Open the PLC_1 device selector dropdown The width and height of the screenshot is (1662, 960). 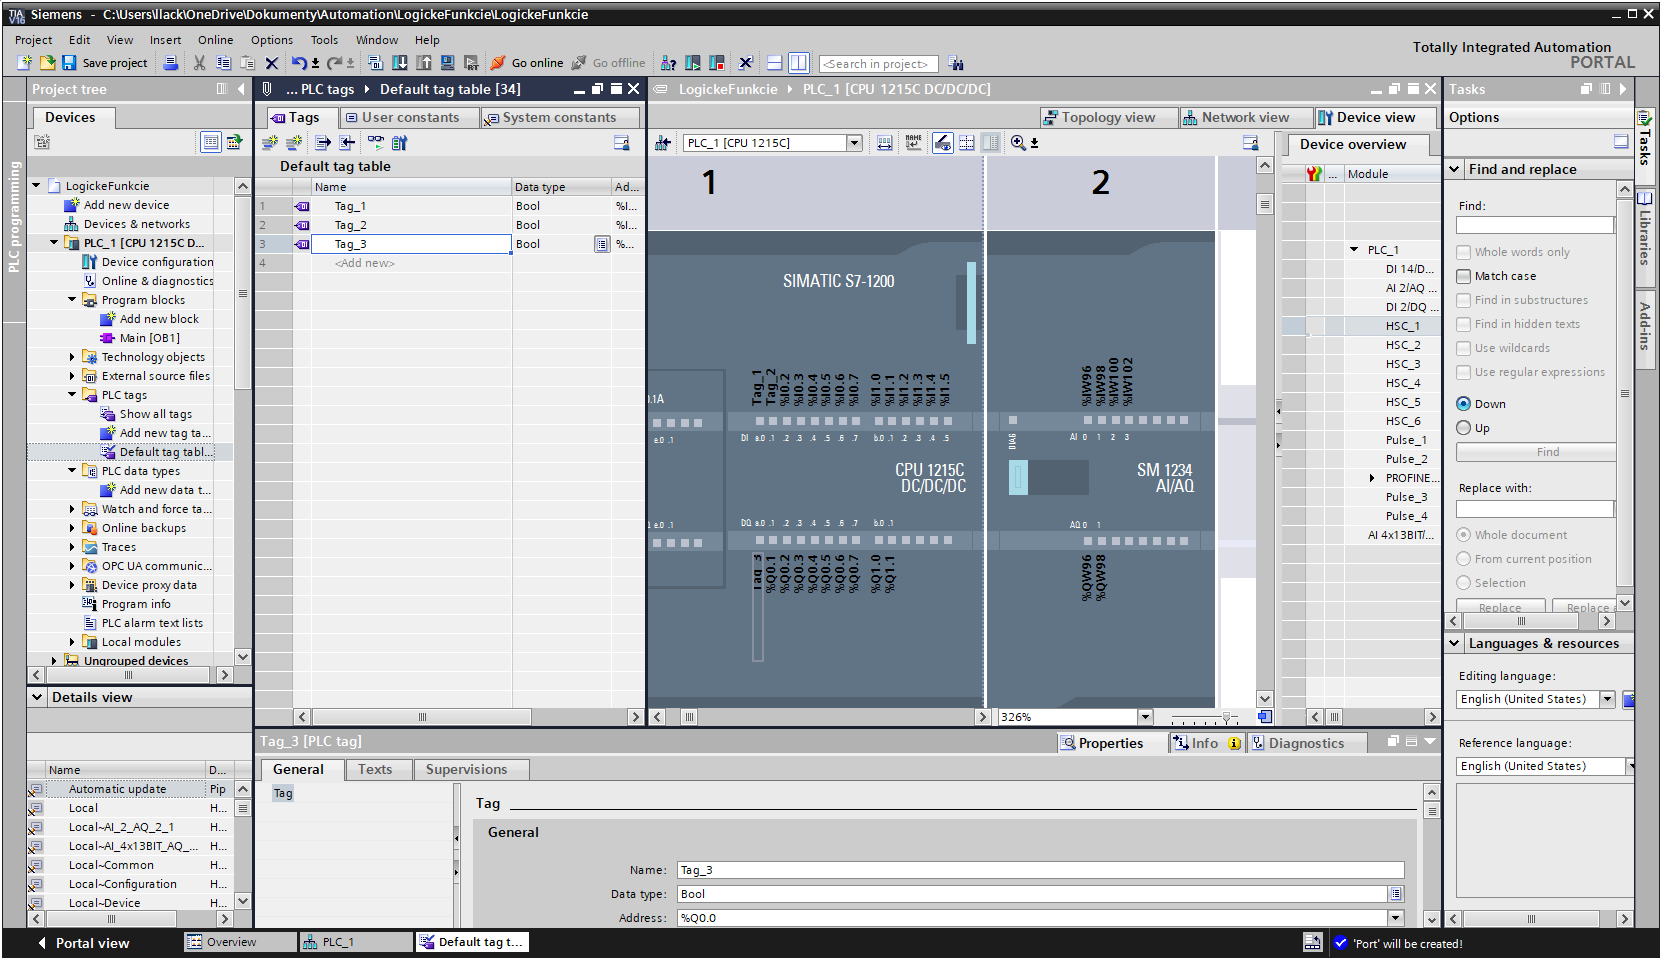(x=854, y=143)
